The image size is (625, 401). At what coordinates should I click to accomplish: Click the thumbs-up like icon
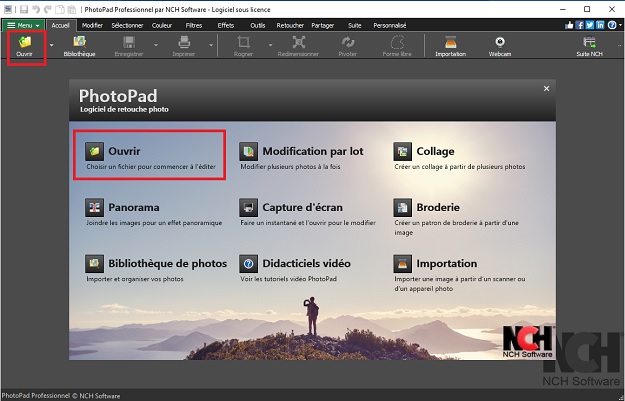[x=569, y=25]
